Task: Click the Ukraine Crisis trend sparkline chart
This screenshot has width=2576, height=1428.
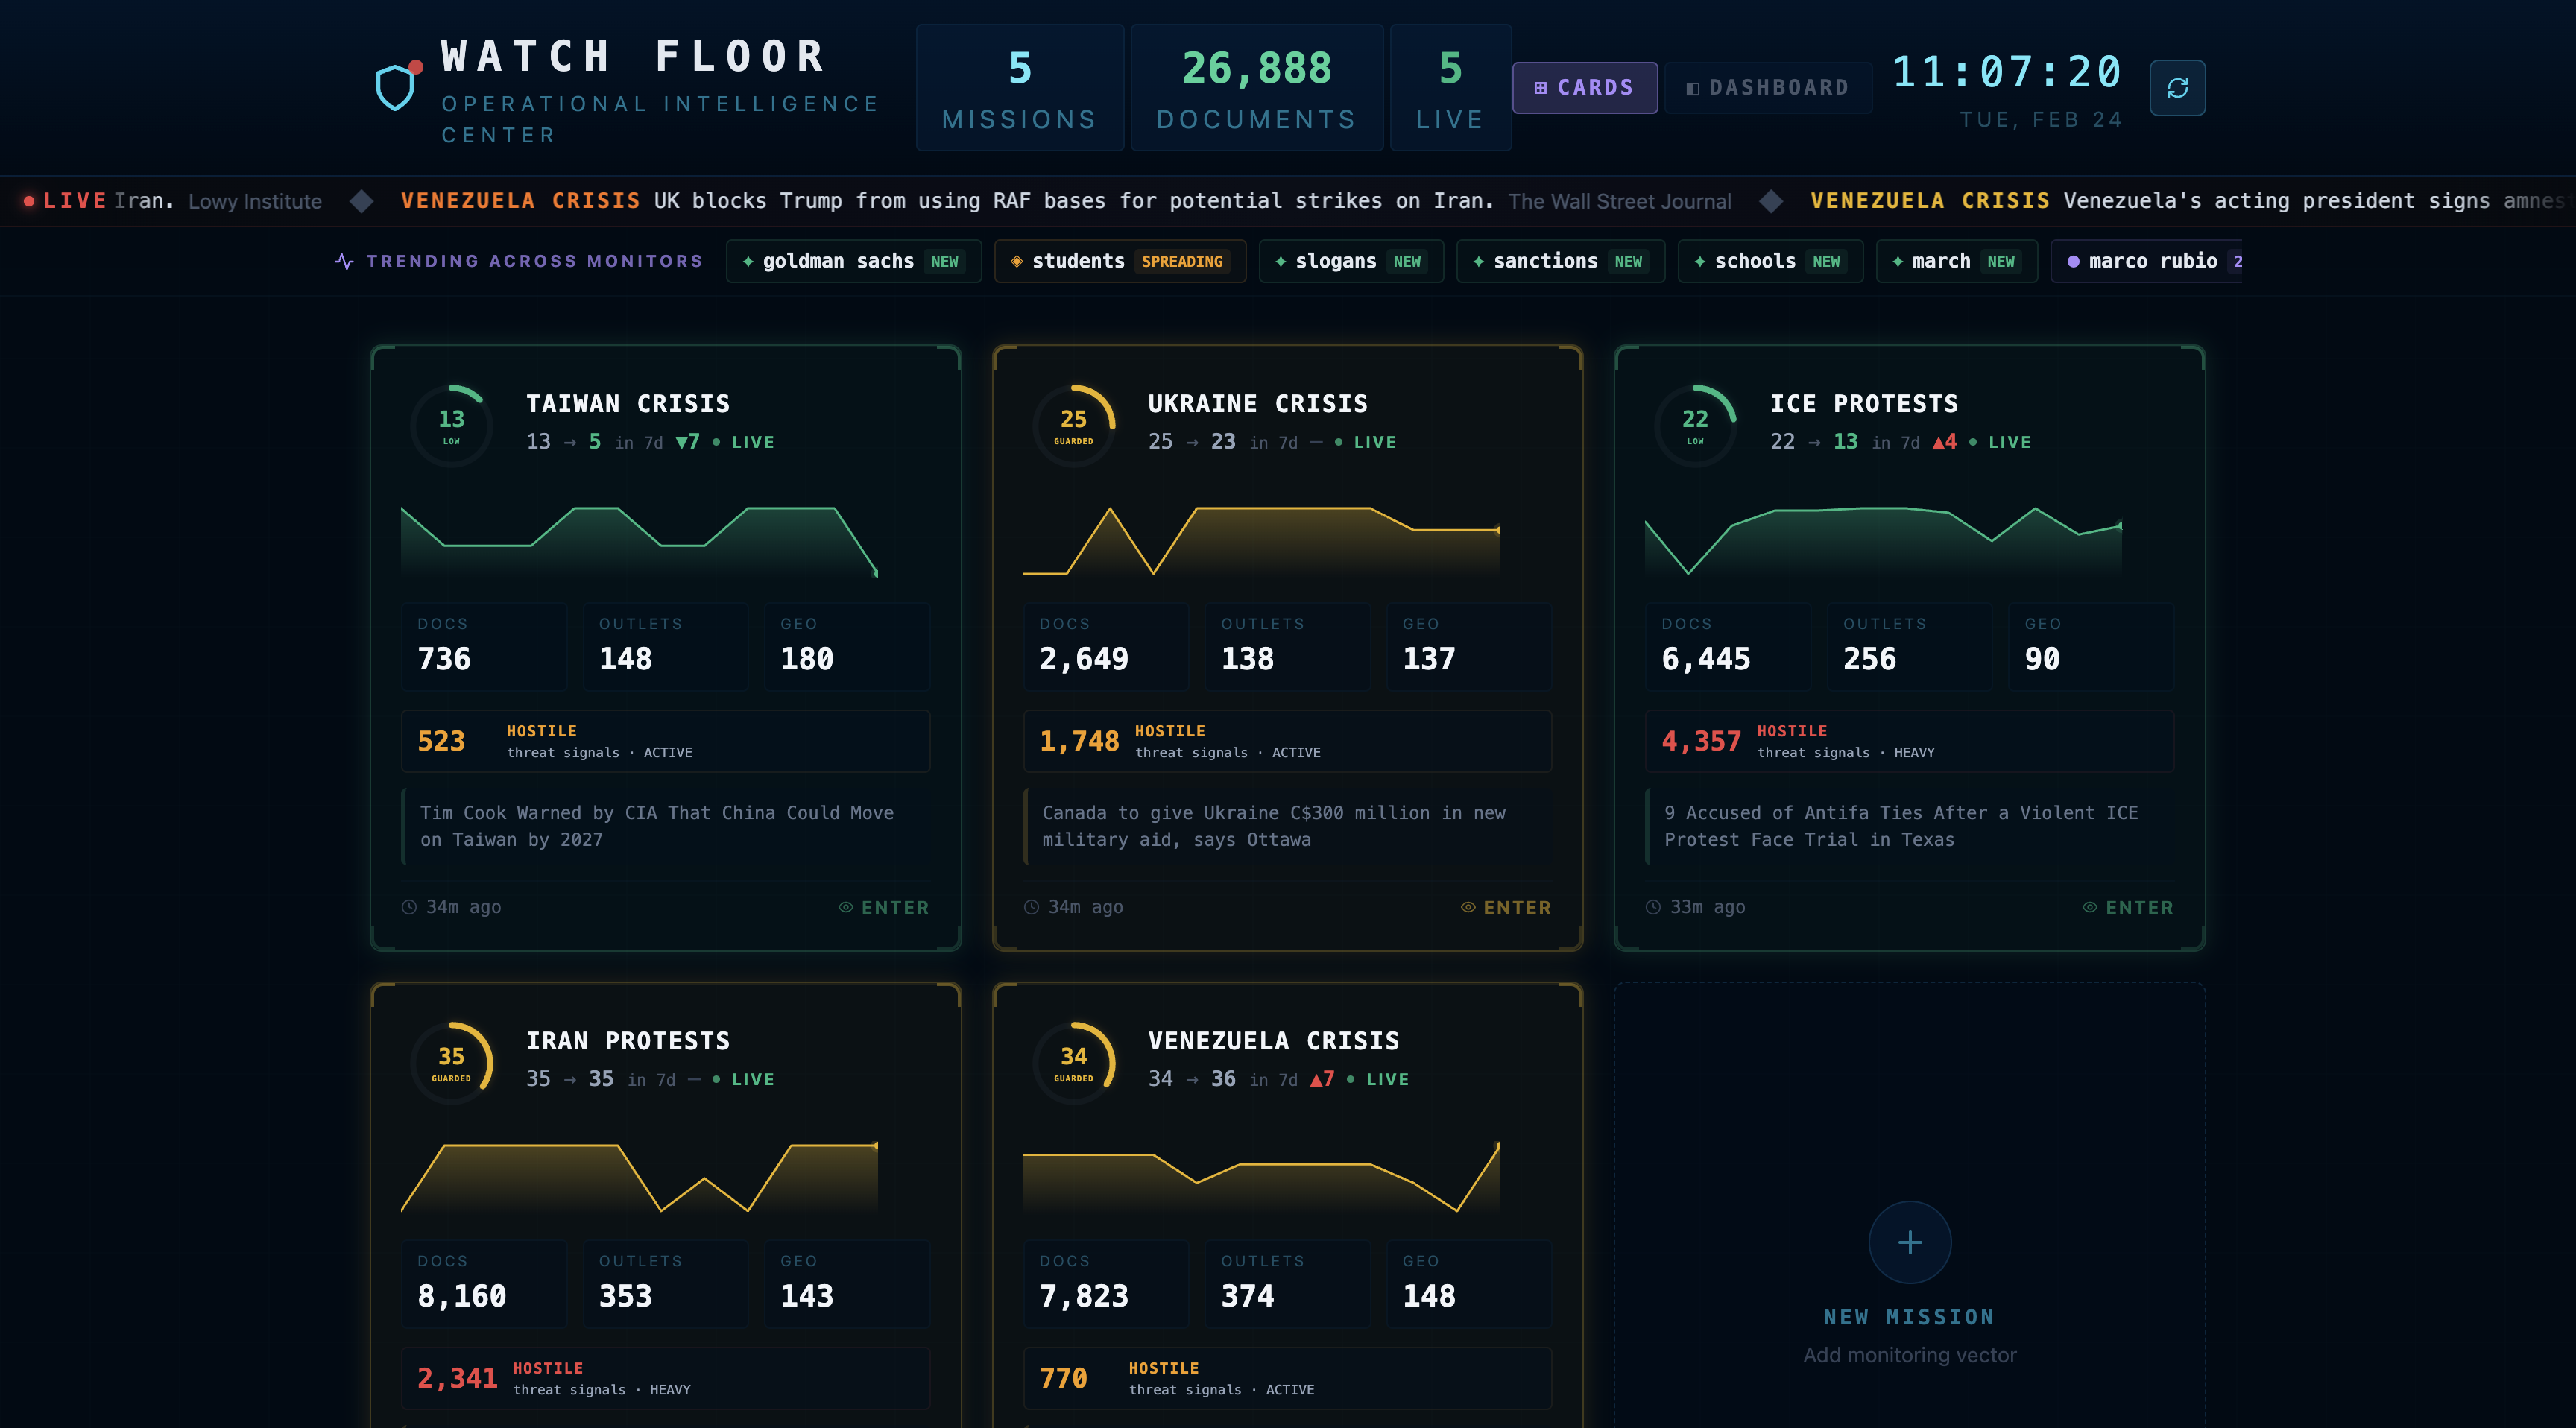Action: click(1261, 540)
